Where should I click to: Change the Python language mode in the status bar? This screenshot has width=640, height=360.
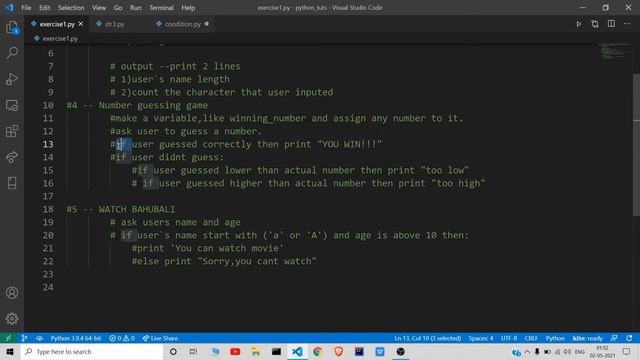[555, 338]
